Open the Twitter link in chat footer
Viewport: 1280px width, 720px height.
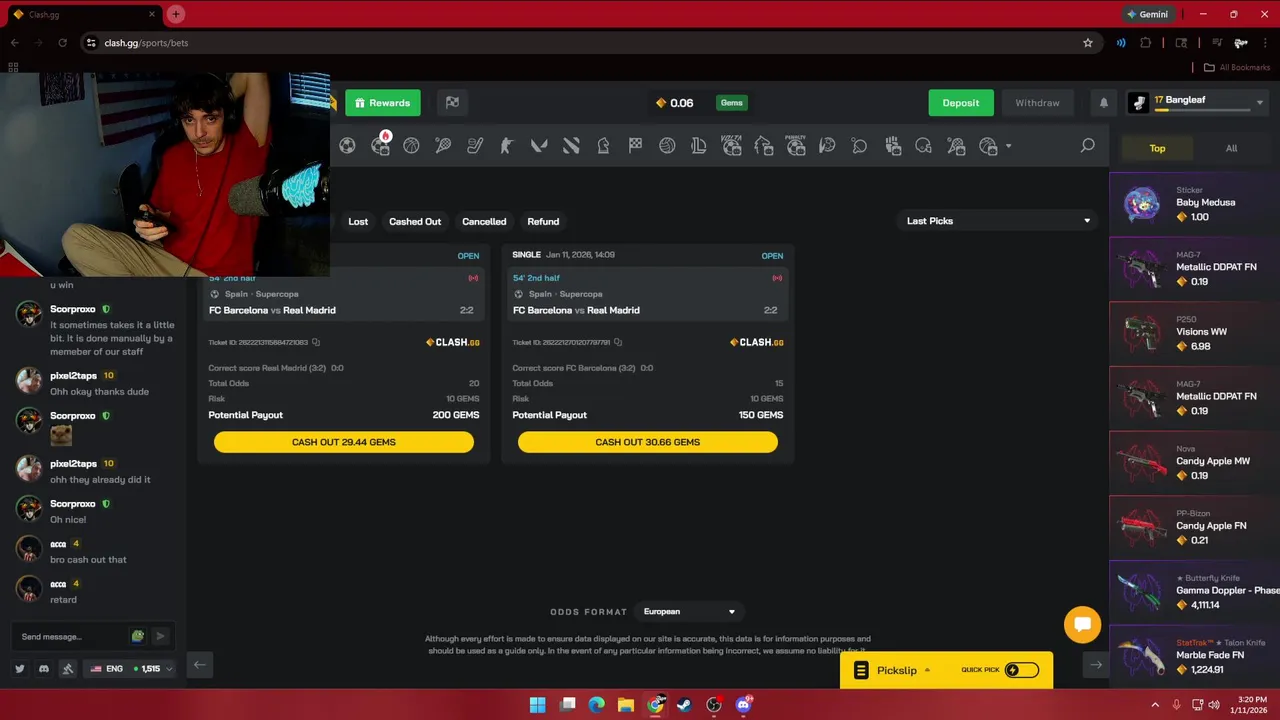click(x=20, y=669)
